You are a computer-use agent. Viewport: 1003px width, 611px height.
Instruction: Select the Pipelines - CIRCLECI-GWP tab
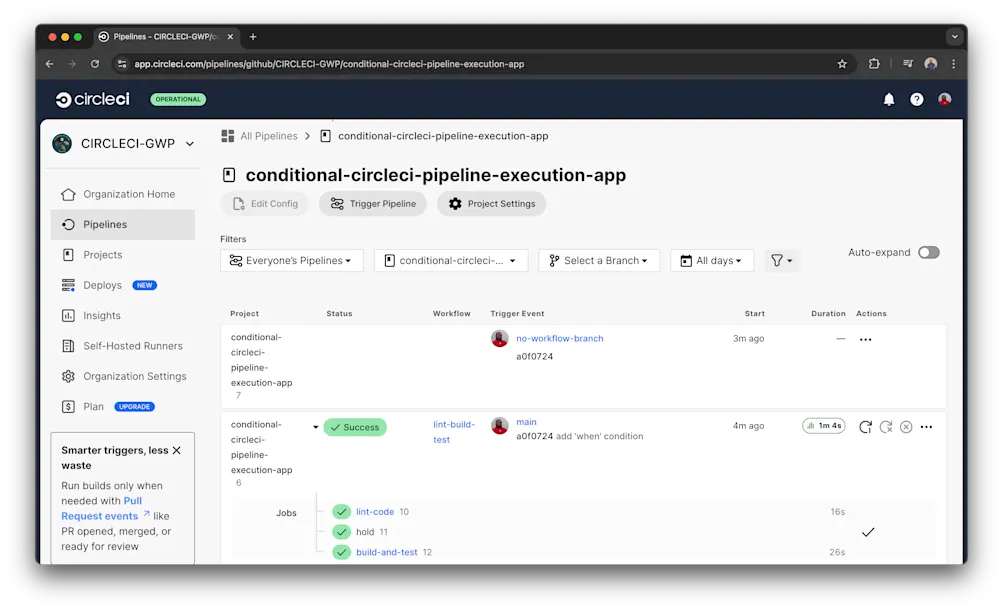click(x=166, y=37)
